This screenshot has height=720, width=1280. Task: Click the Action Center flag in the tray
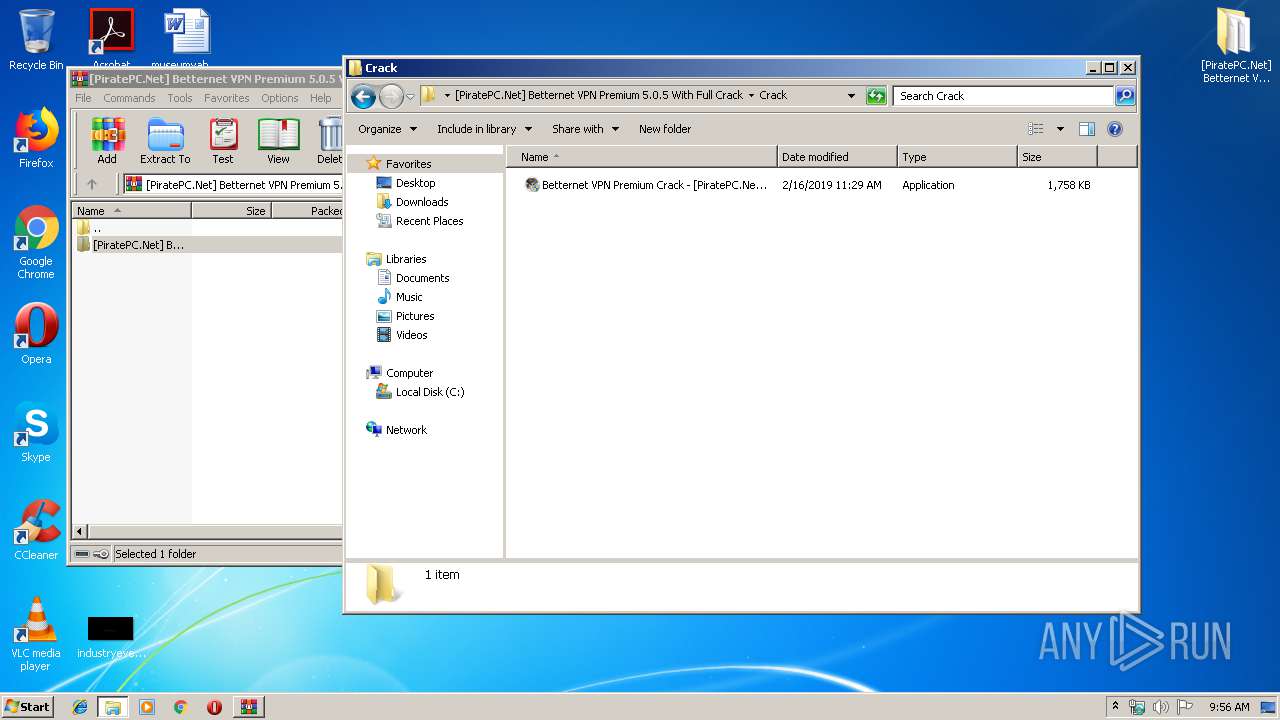[1185, 707]
